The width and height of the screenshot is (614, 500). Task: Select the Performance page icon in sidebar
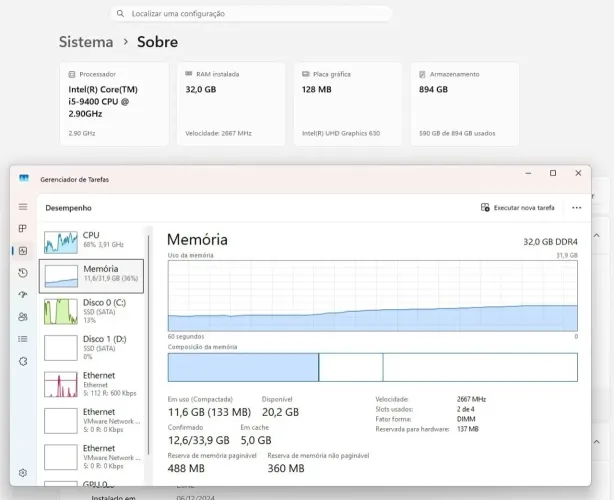[23, 251]
